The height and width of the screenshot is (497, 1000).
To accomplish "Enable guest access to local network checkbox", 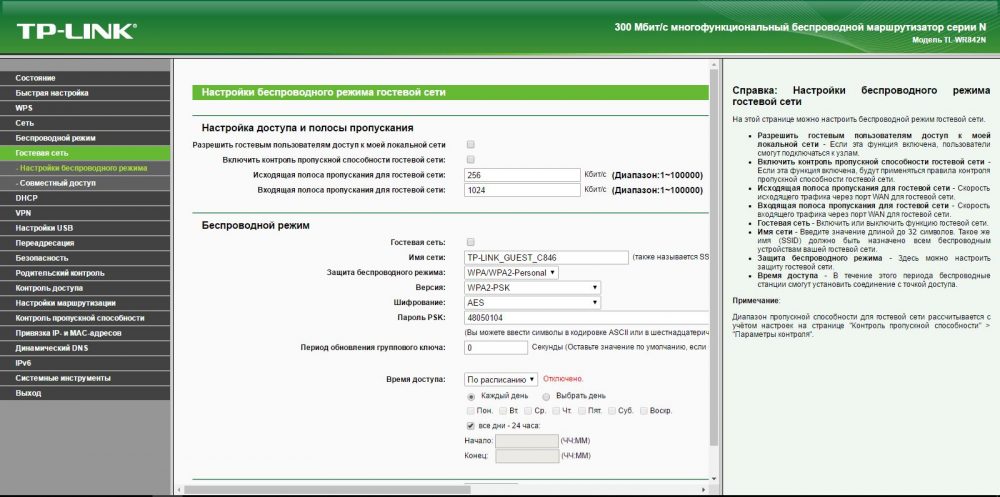I will tap(471, 145).
